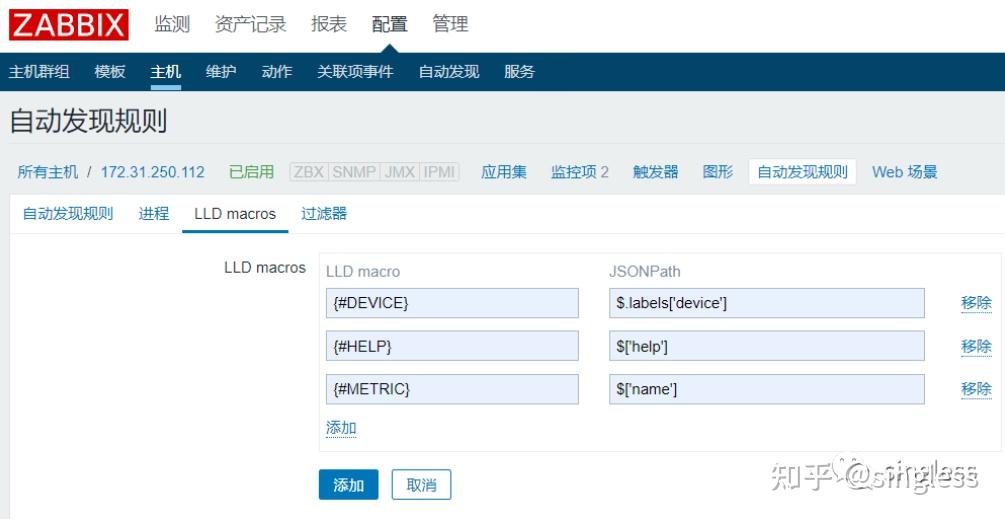Go to 模板 submenu item
Image resolution: width=1005 pixels, height=522 pixels.
click(110, 72)
